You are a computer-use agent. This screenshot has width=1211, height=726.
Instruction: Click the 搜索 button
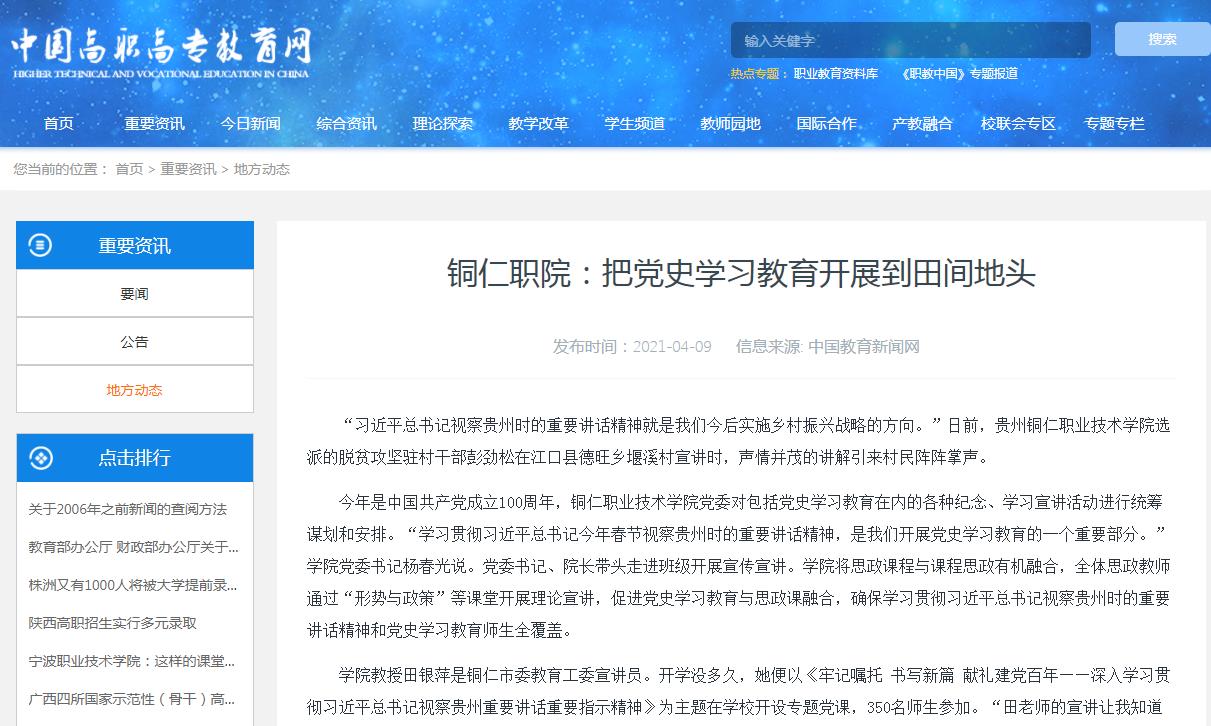tap(1162, 39)
